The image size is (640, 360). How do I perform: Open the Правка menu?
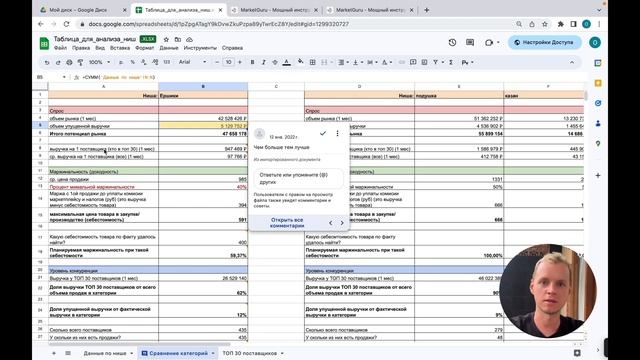pos(81,48)
